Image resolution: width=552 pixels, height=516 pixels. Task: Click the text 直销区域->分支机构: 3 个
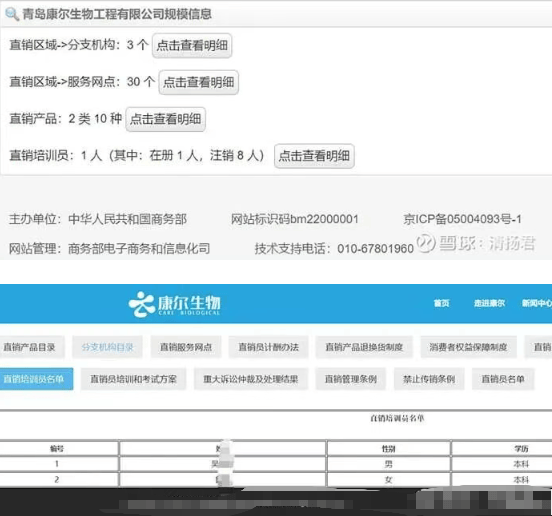(x=79, y=45)
